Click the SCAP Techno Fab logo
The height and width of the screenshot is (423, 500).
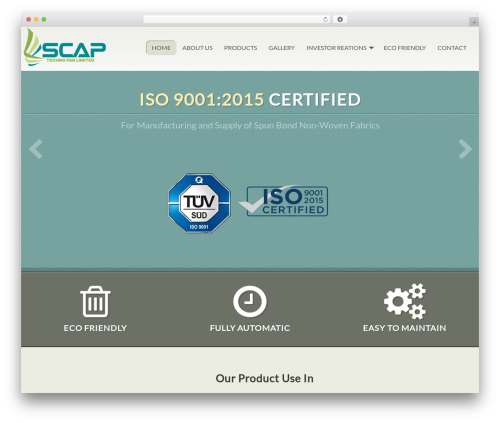click(x=65, y=47)
